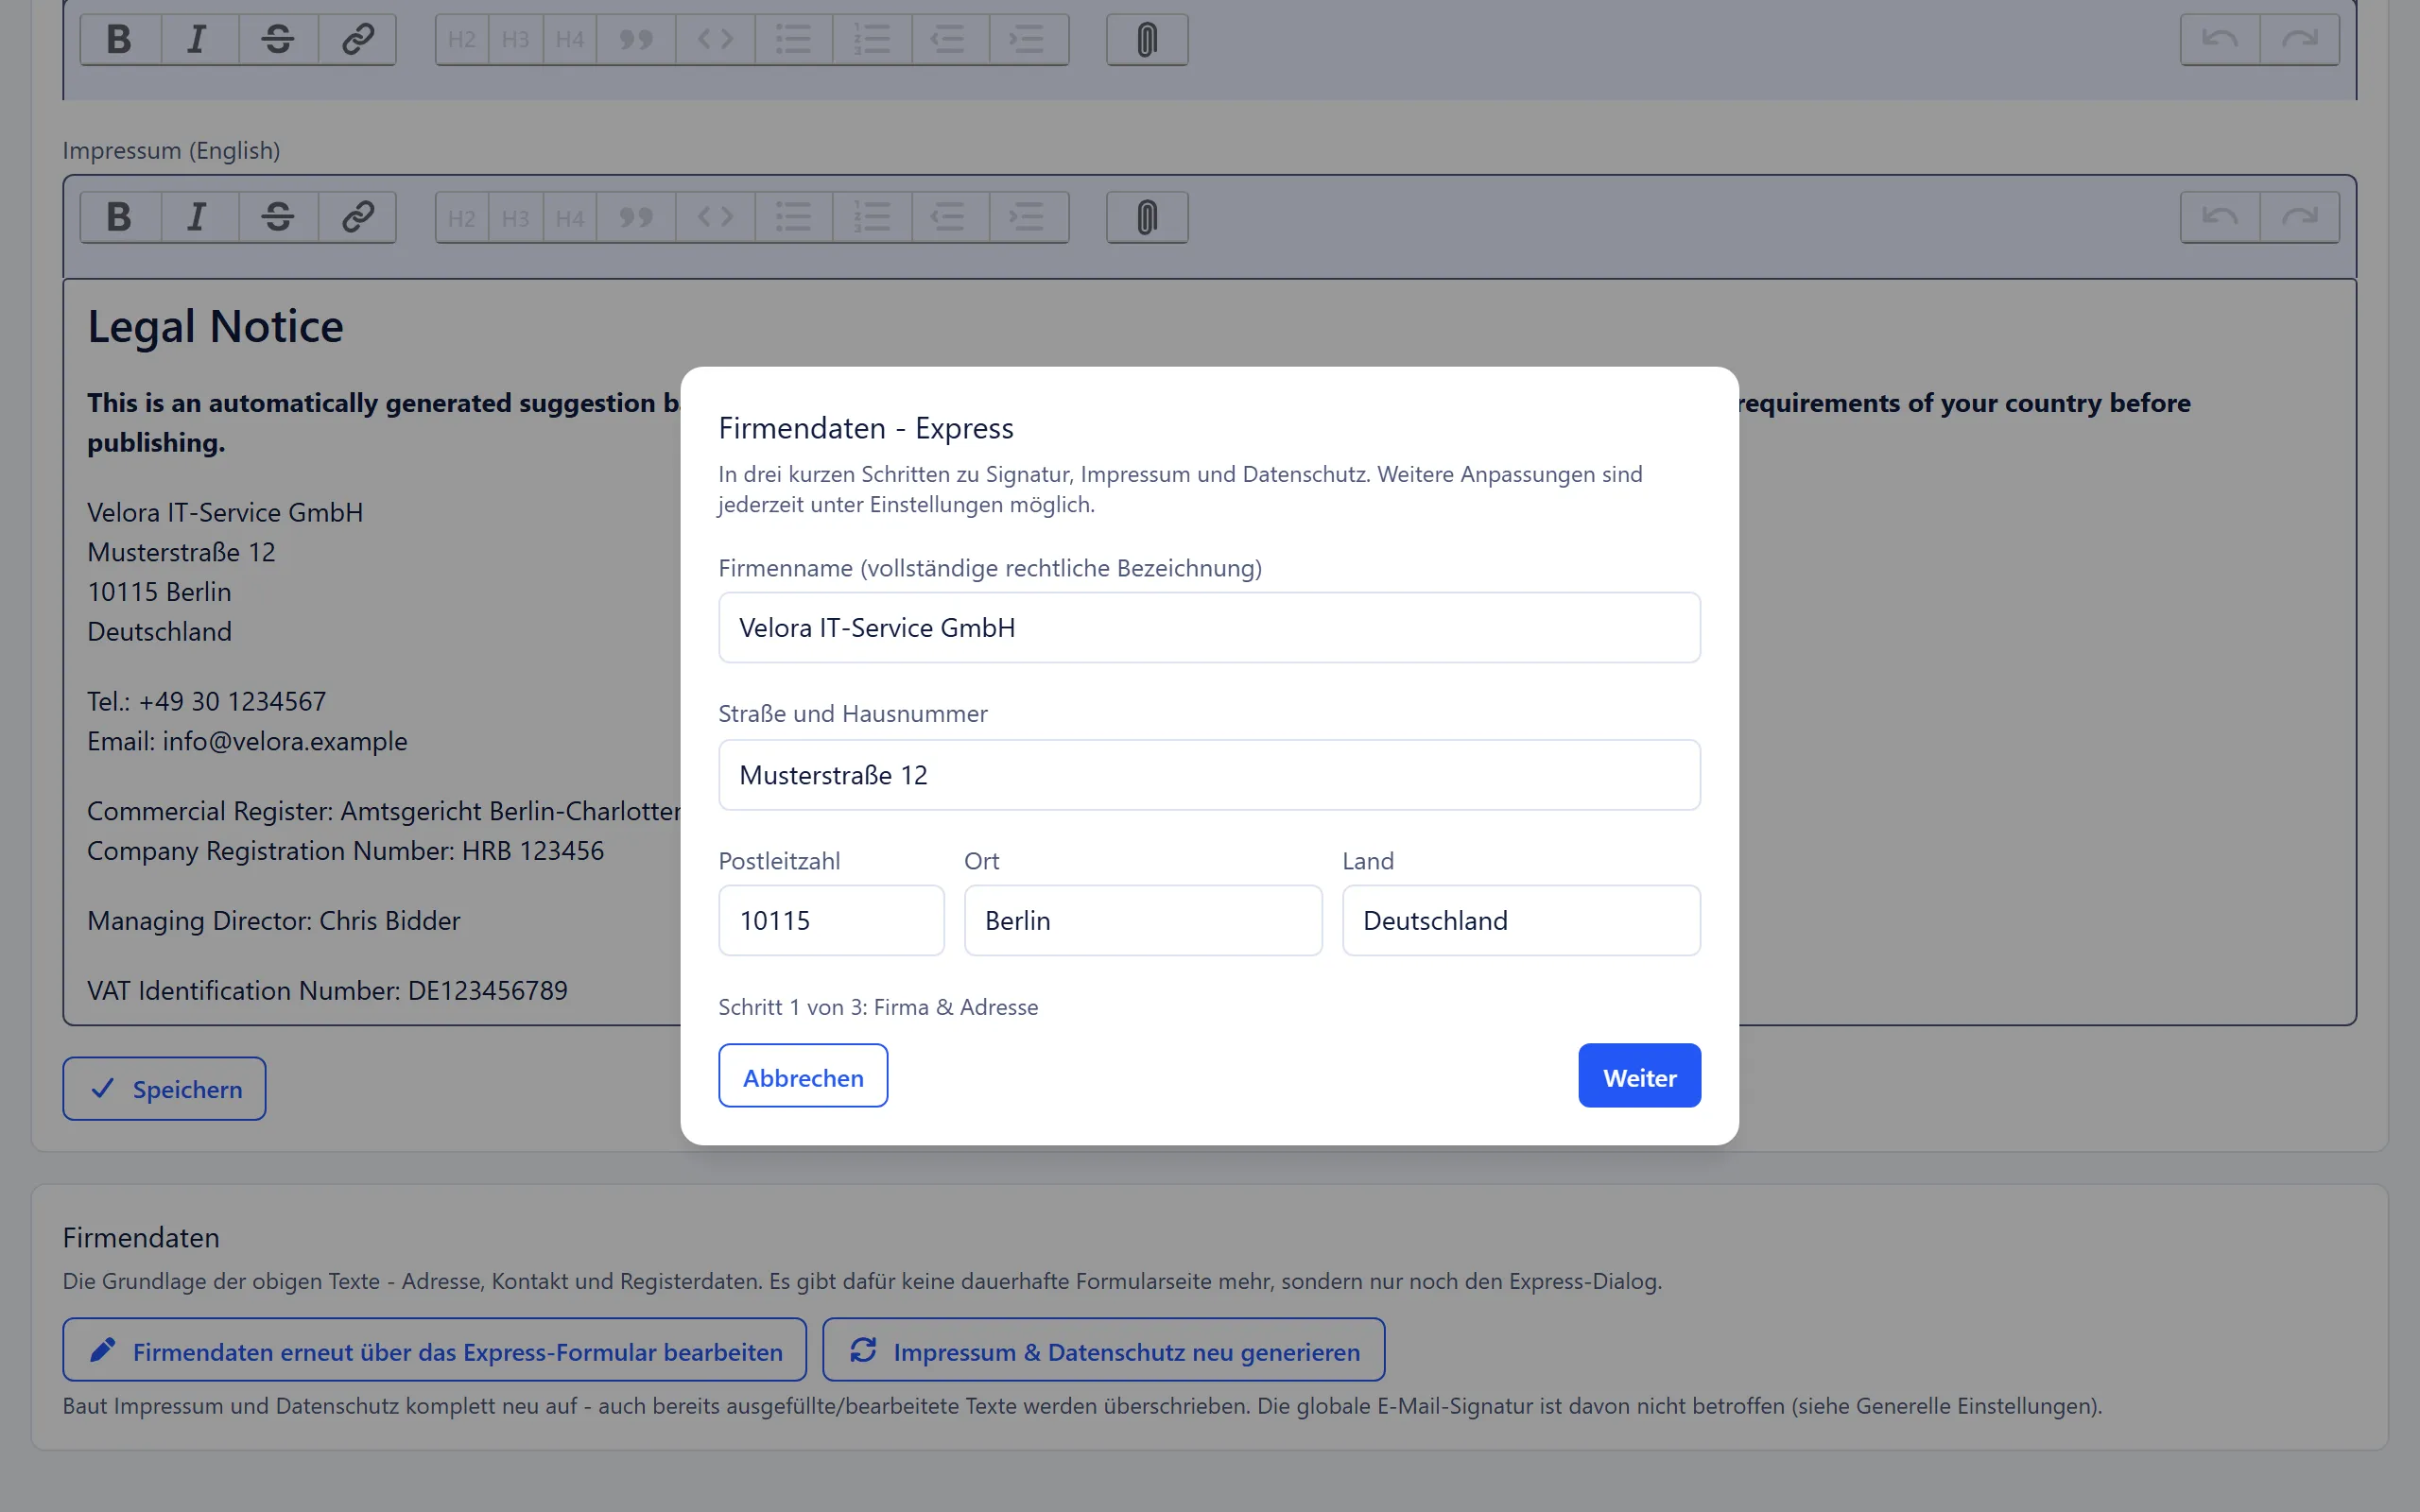Proceed with the Weiter button
The image size is (2420, 1512).
coord(1639,1076)
